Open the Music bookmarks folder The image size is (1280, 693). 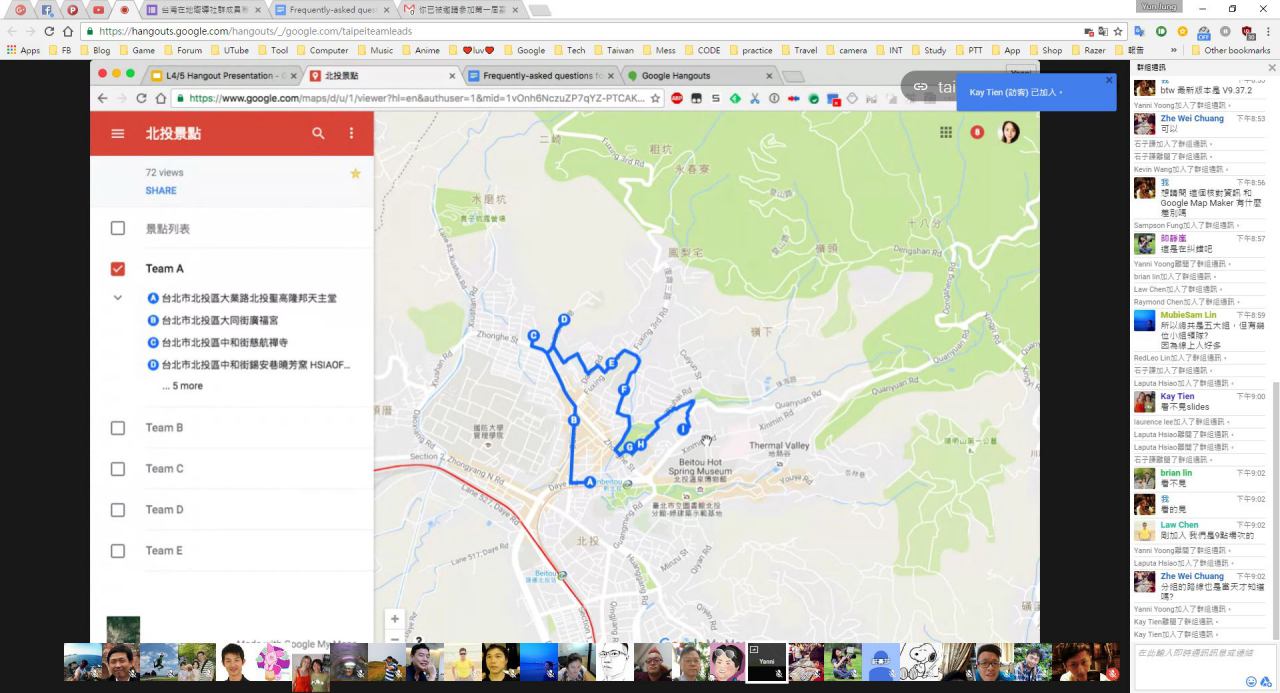pos(374,50)
